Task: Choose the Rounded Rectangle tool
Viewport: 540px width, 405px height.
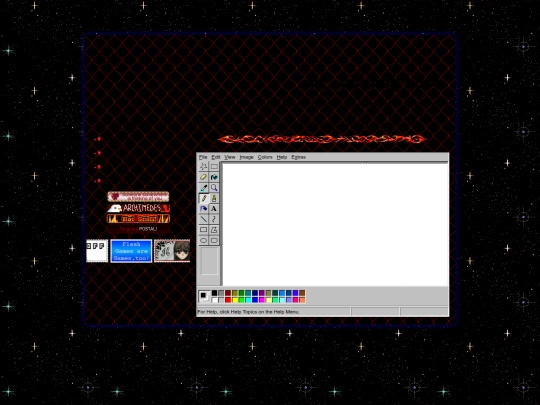Action: [x=214, y=240]
